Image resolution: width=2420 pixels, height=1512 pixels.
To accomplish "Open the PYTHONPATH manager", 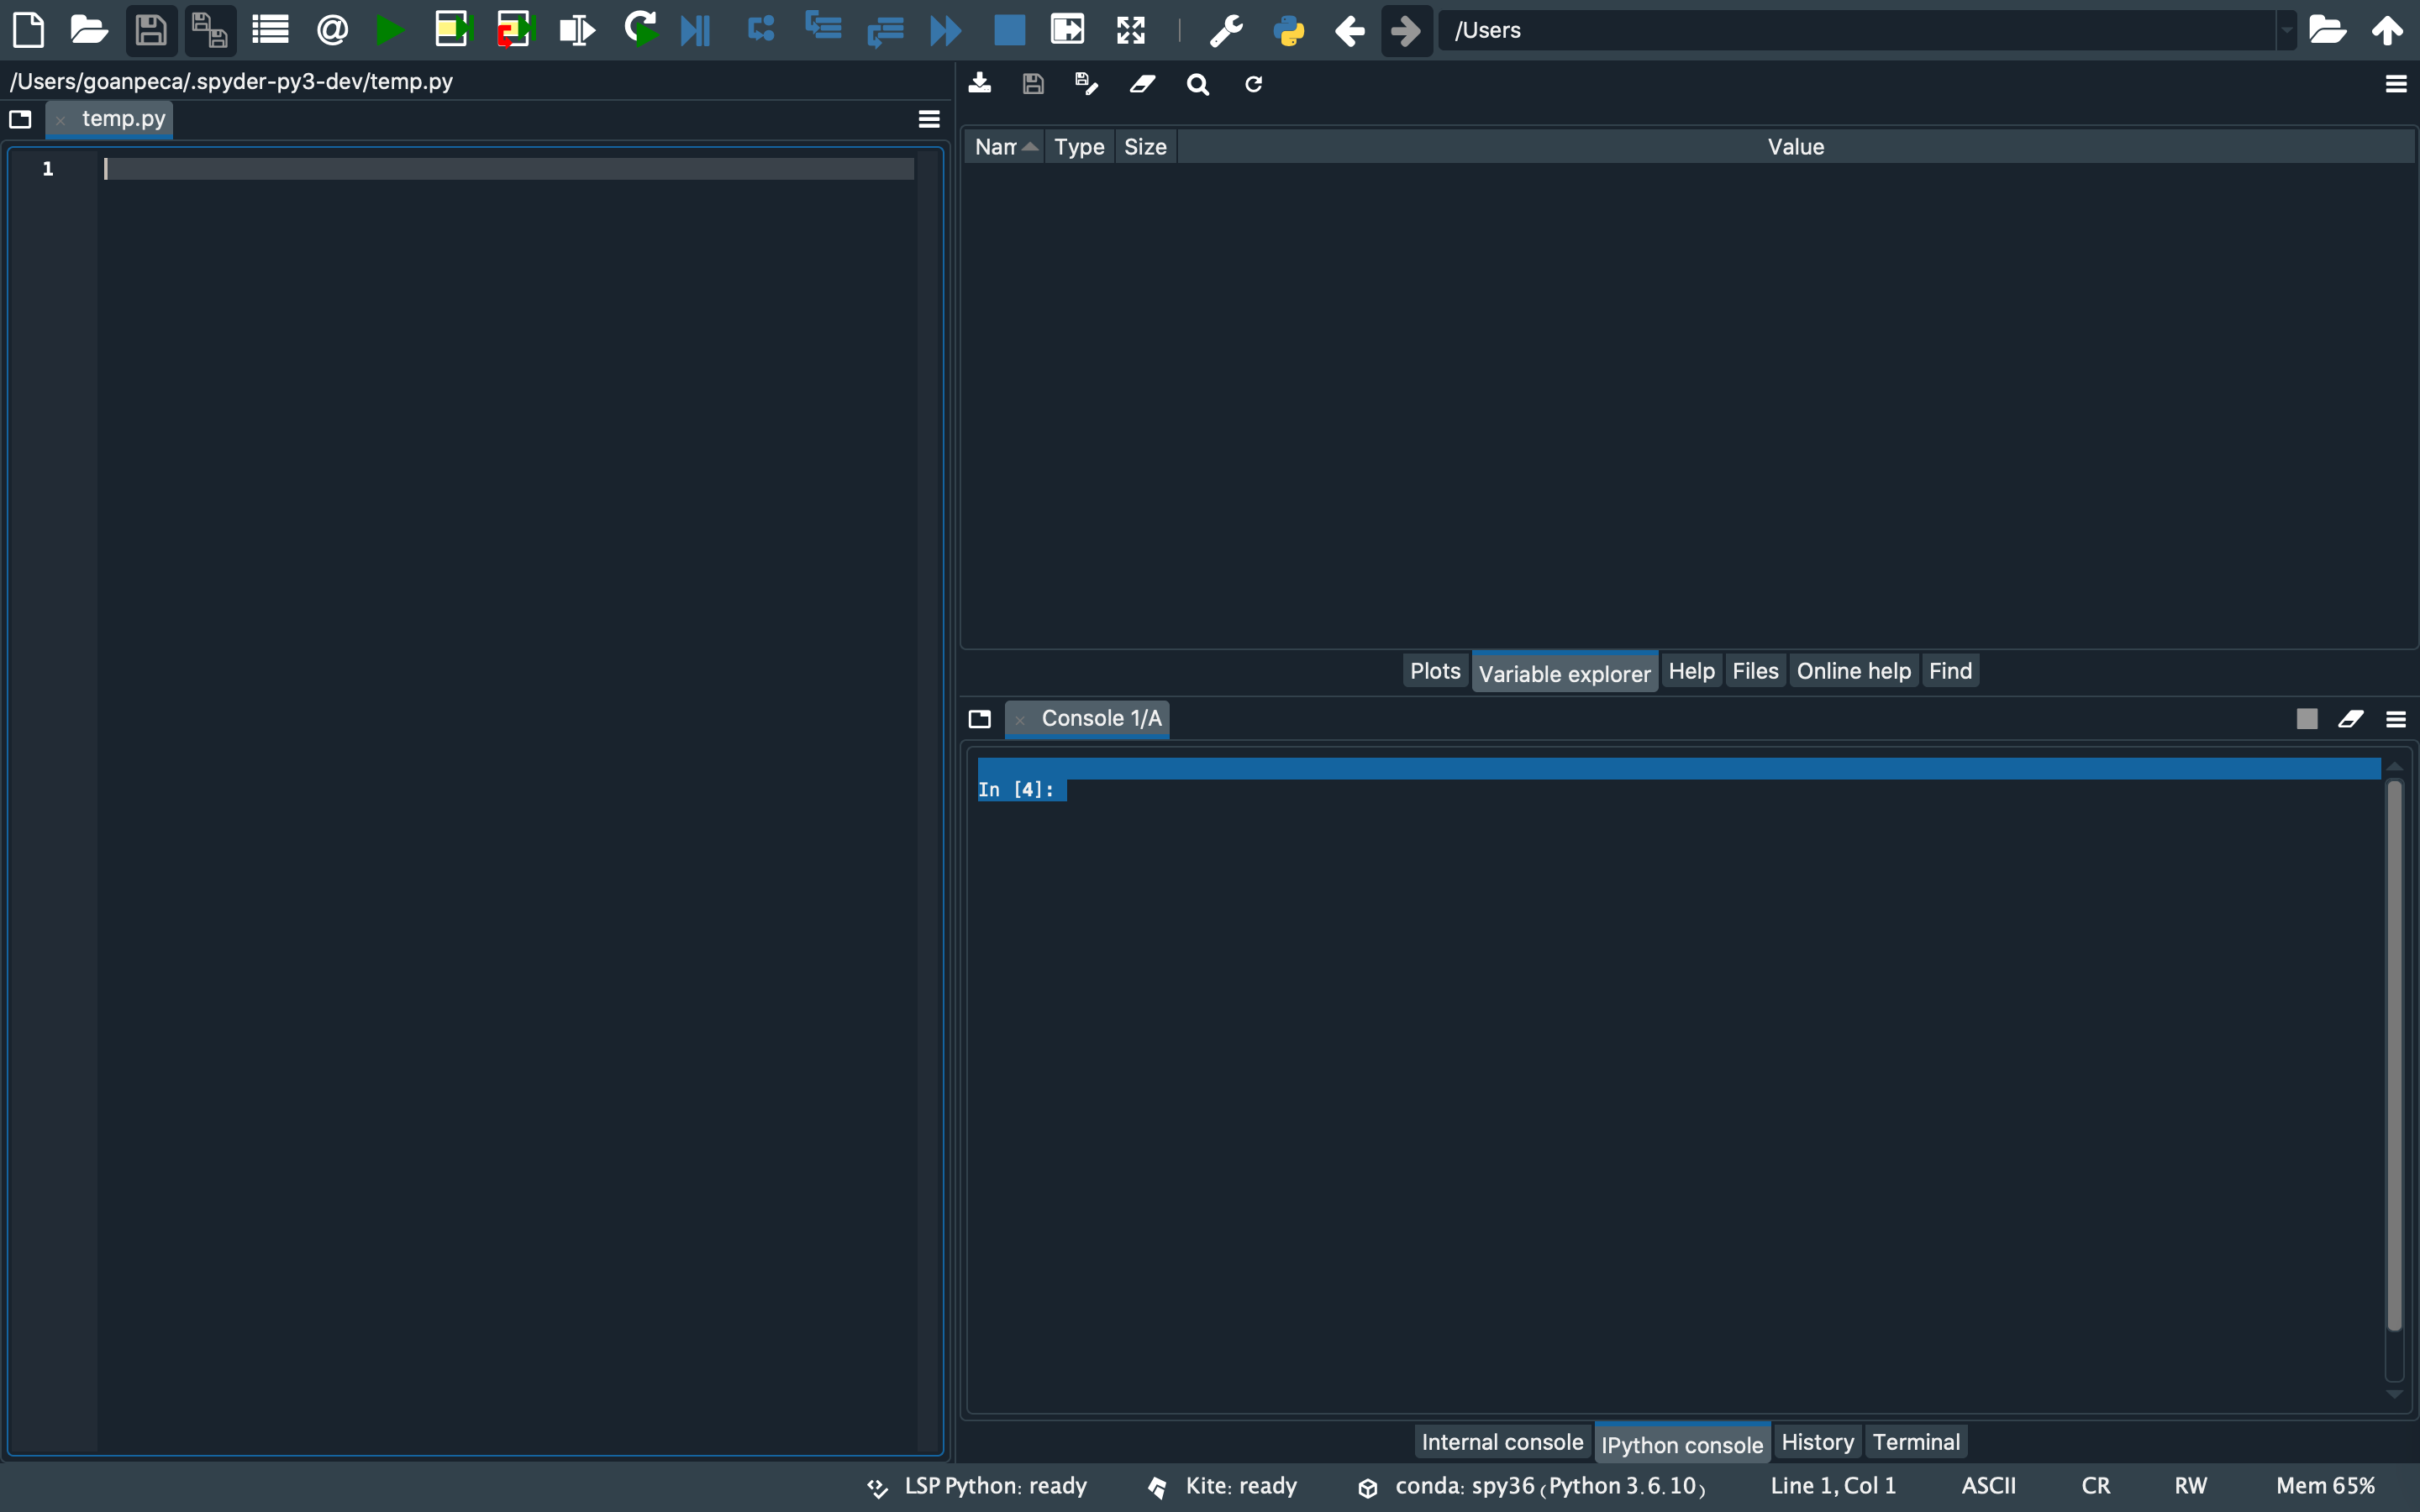I will (1291, 30).
